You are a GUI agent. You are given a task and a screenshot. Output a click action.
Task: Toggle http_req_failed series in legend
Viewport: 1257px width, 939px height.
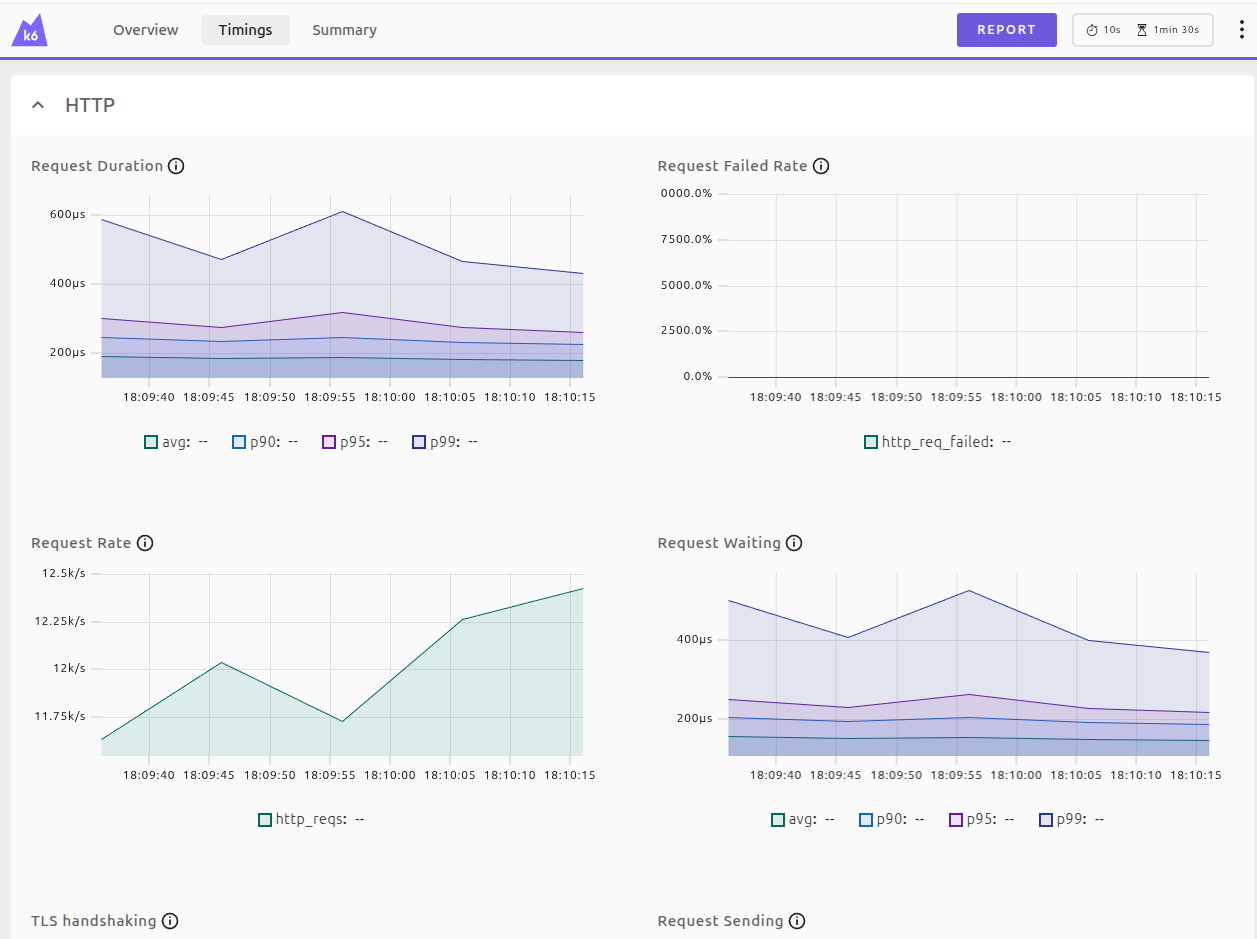pos(937,442)
